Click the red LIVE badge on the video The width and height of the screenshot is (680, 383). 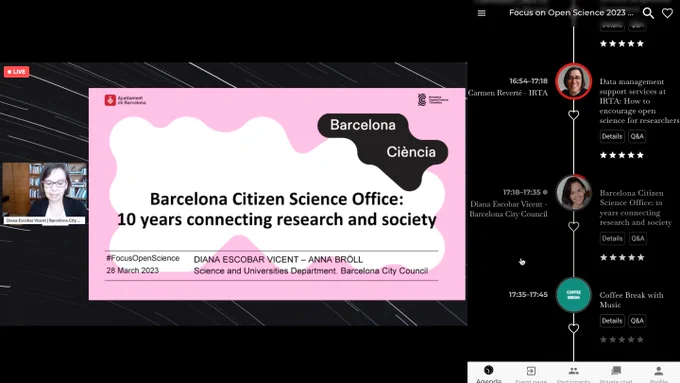coord(16,72)
